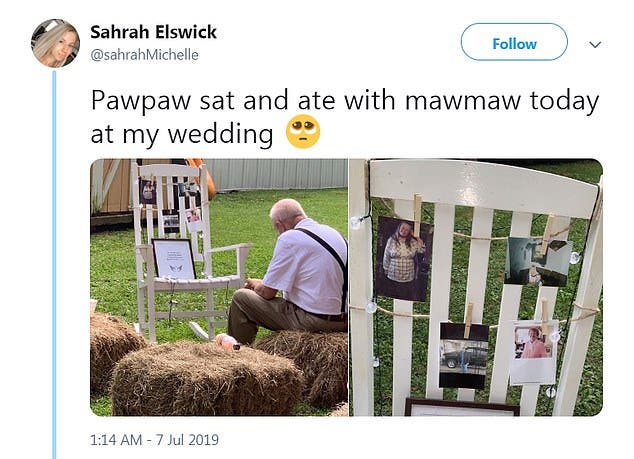Click the tweet text about Pawpaw and mawmaw

(344, 117)
